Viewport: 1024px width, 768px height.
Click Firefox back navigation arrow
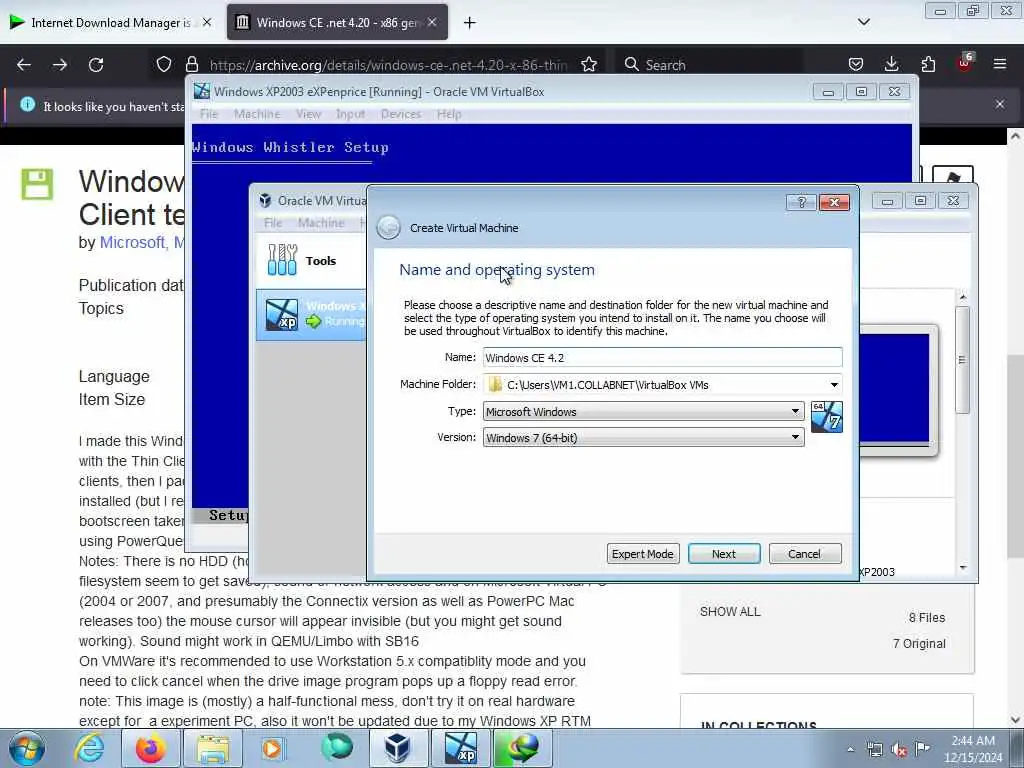click(x=24, y=65)
